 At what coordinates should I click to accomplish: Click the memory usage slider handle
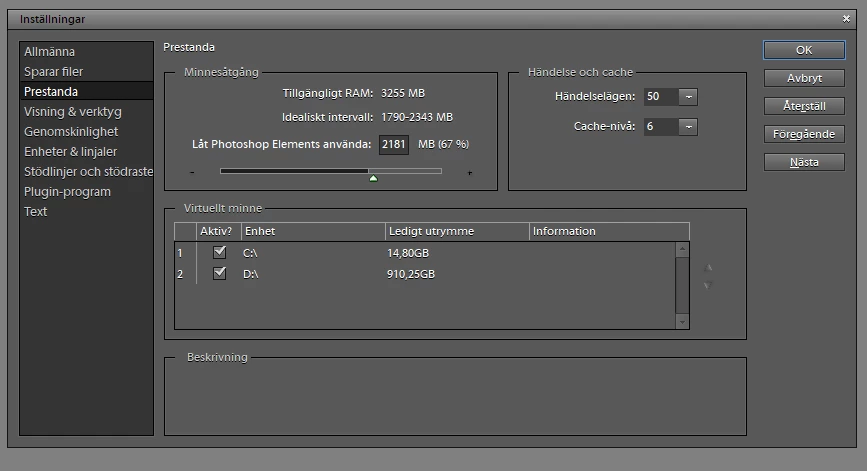pyautogui.click(x=373, y=178)
